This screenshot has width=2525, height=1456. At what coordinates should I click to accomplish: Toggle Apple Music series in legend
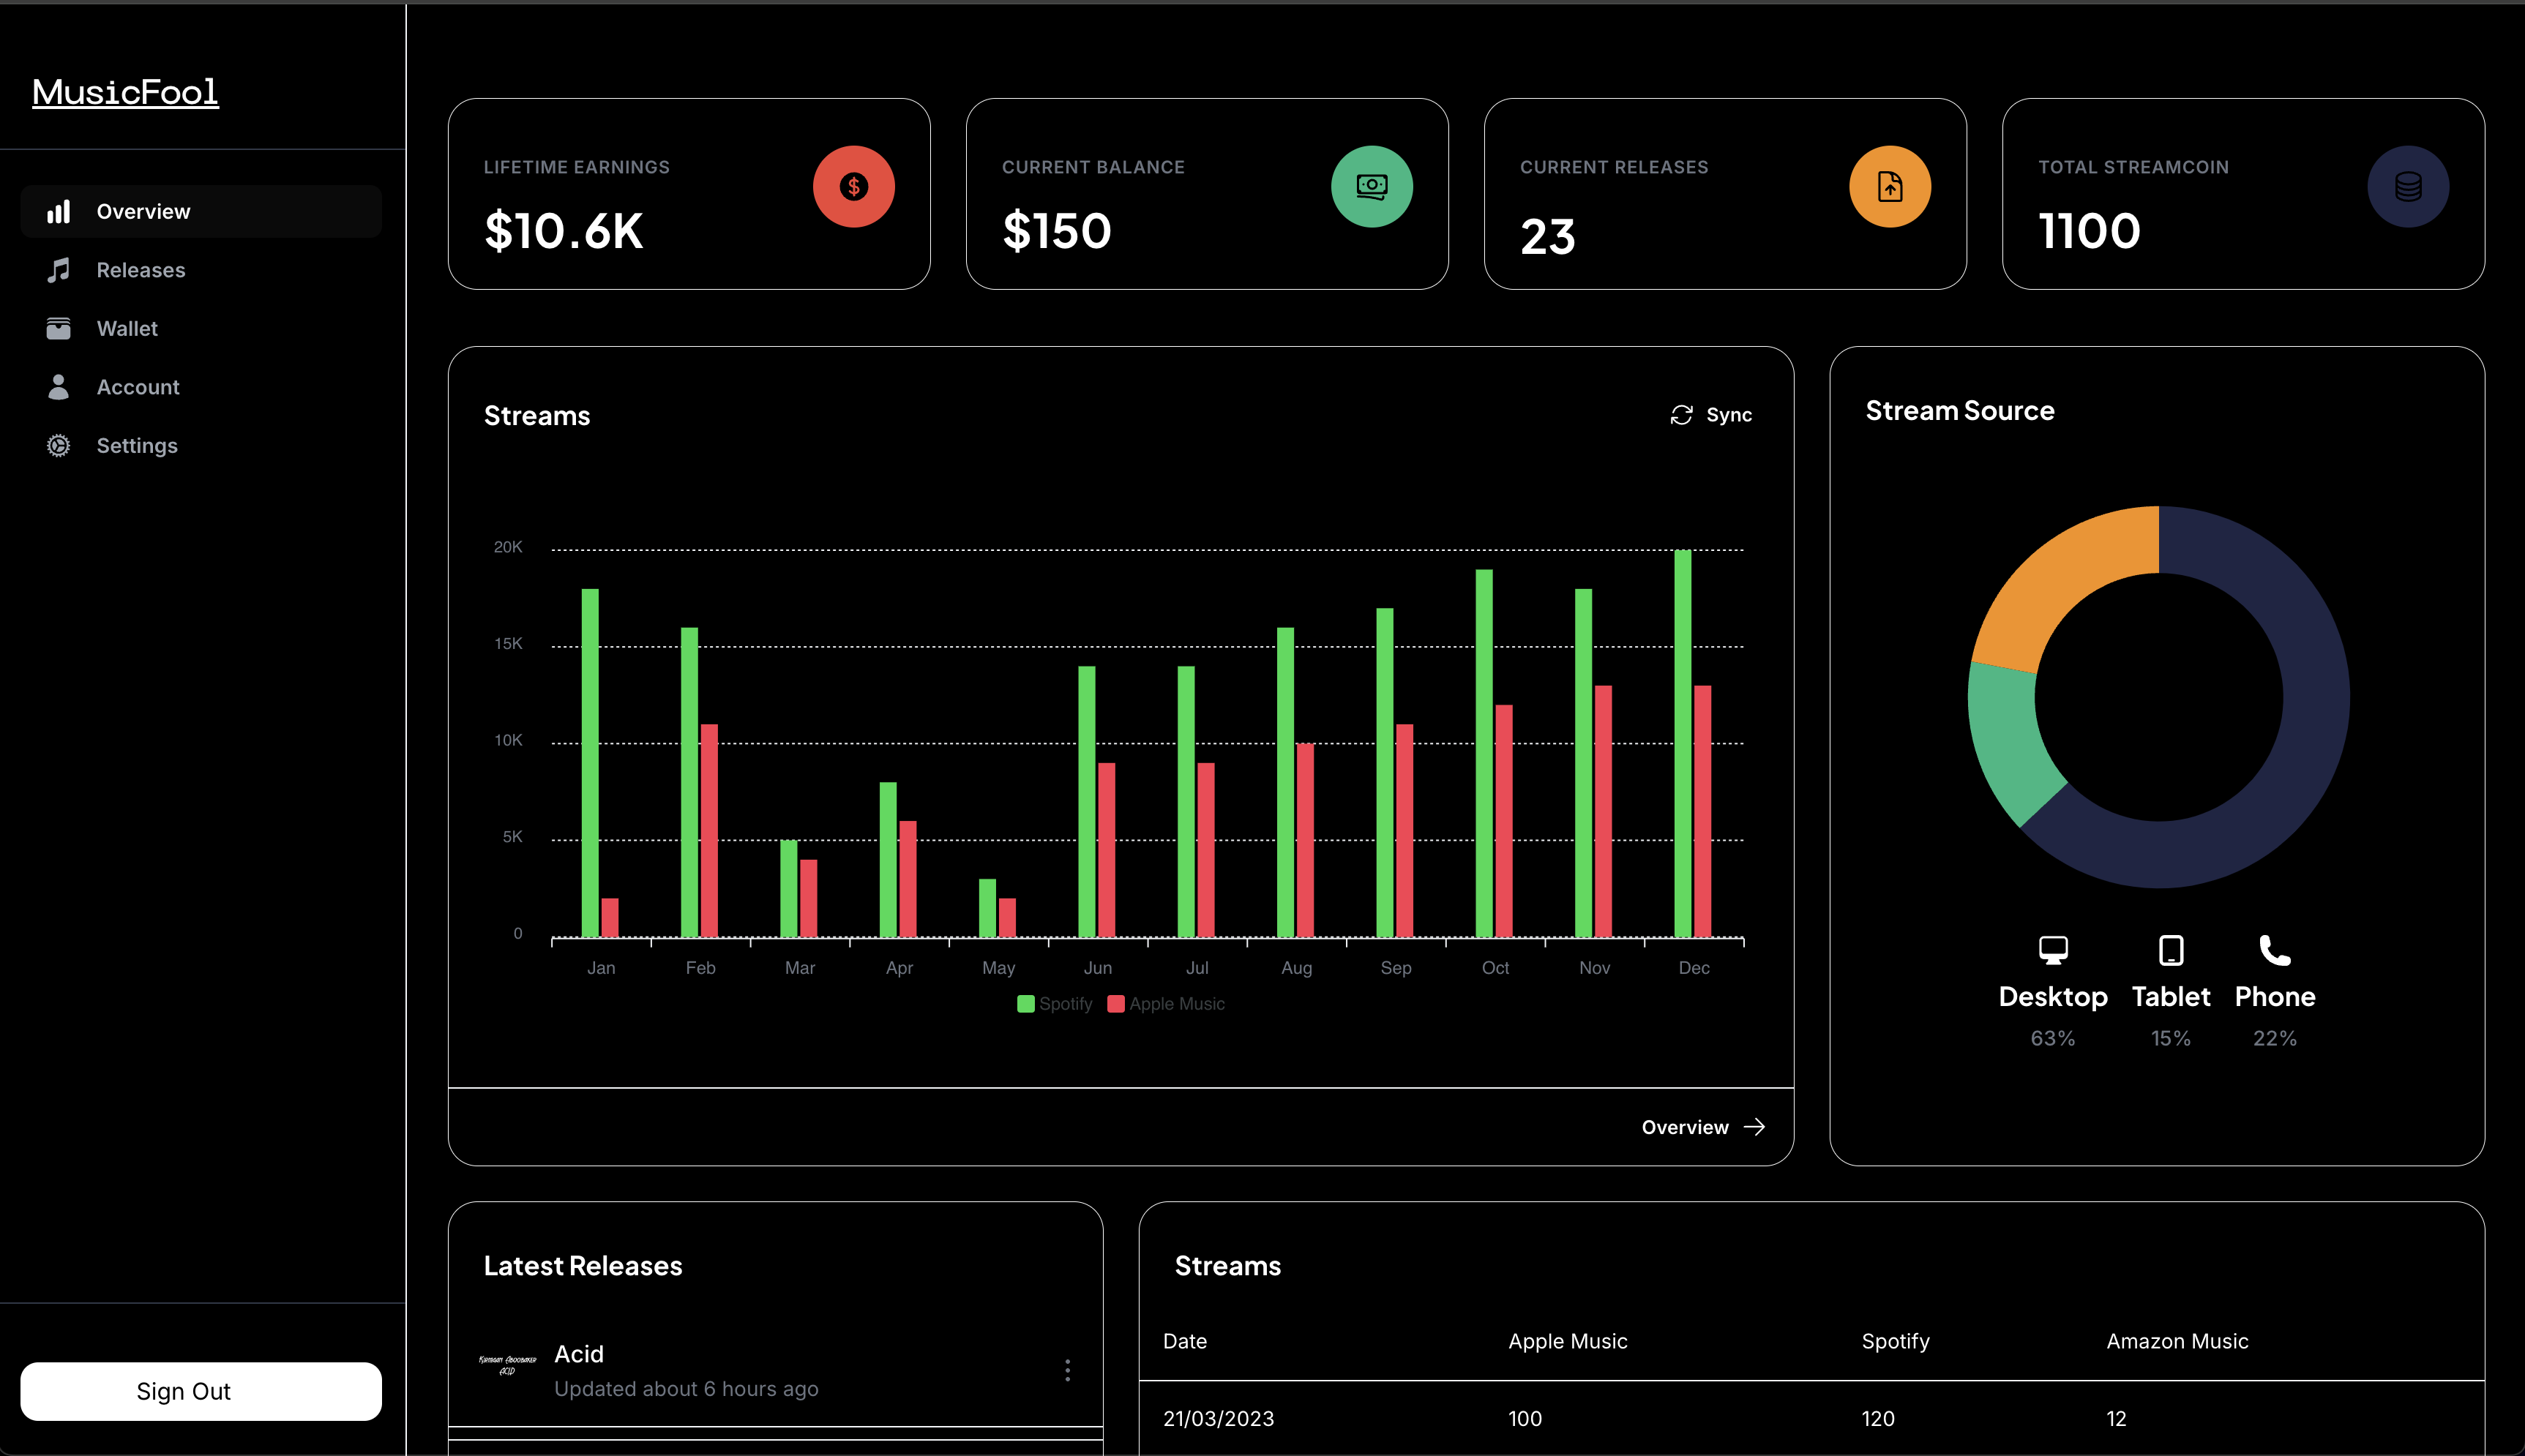1166,1004
